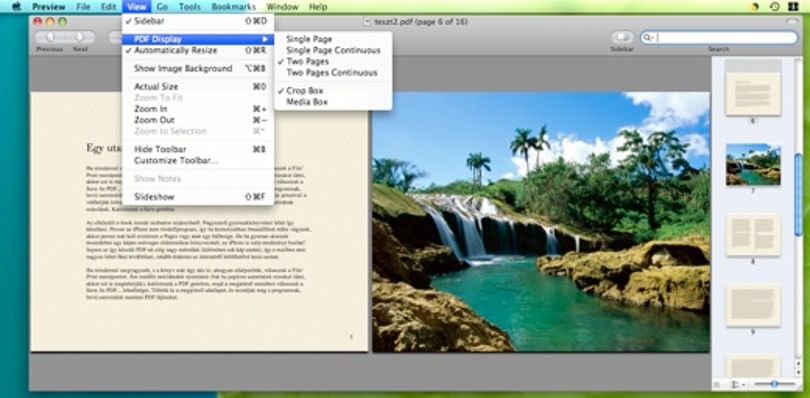Go to the Previous page arrow
The width and height of the screenshot is (810, 398).
point(50,37)
